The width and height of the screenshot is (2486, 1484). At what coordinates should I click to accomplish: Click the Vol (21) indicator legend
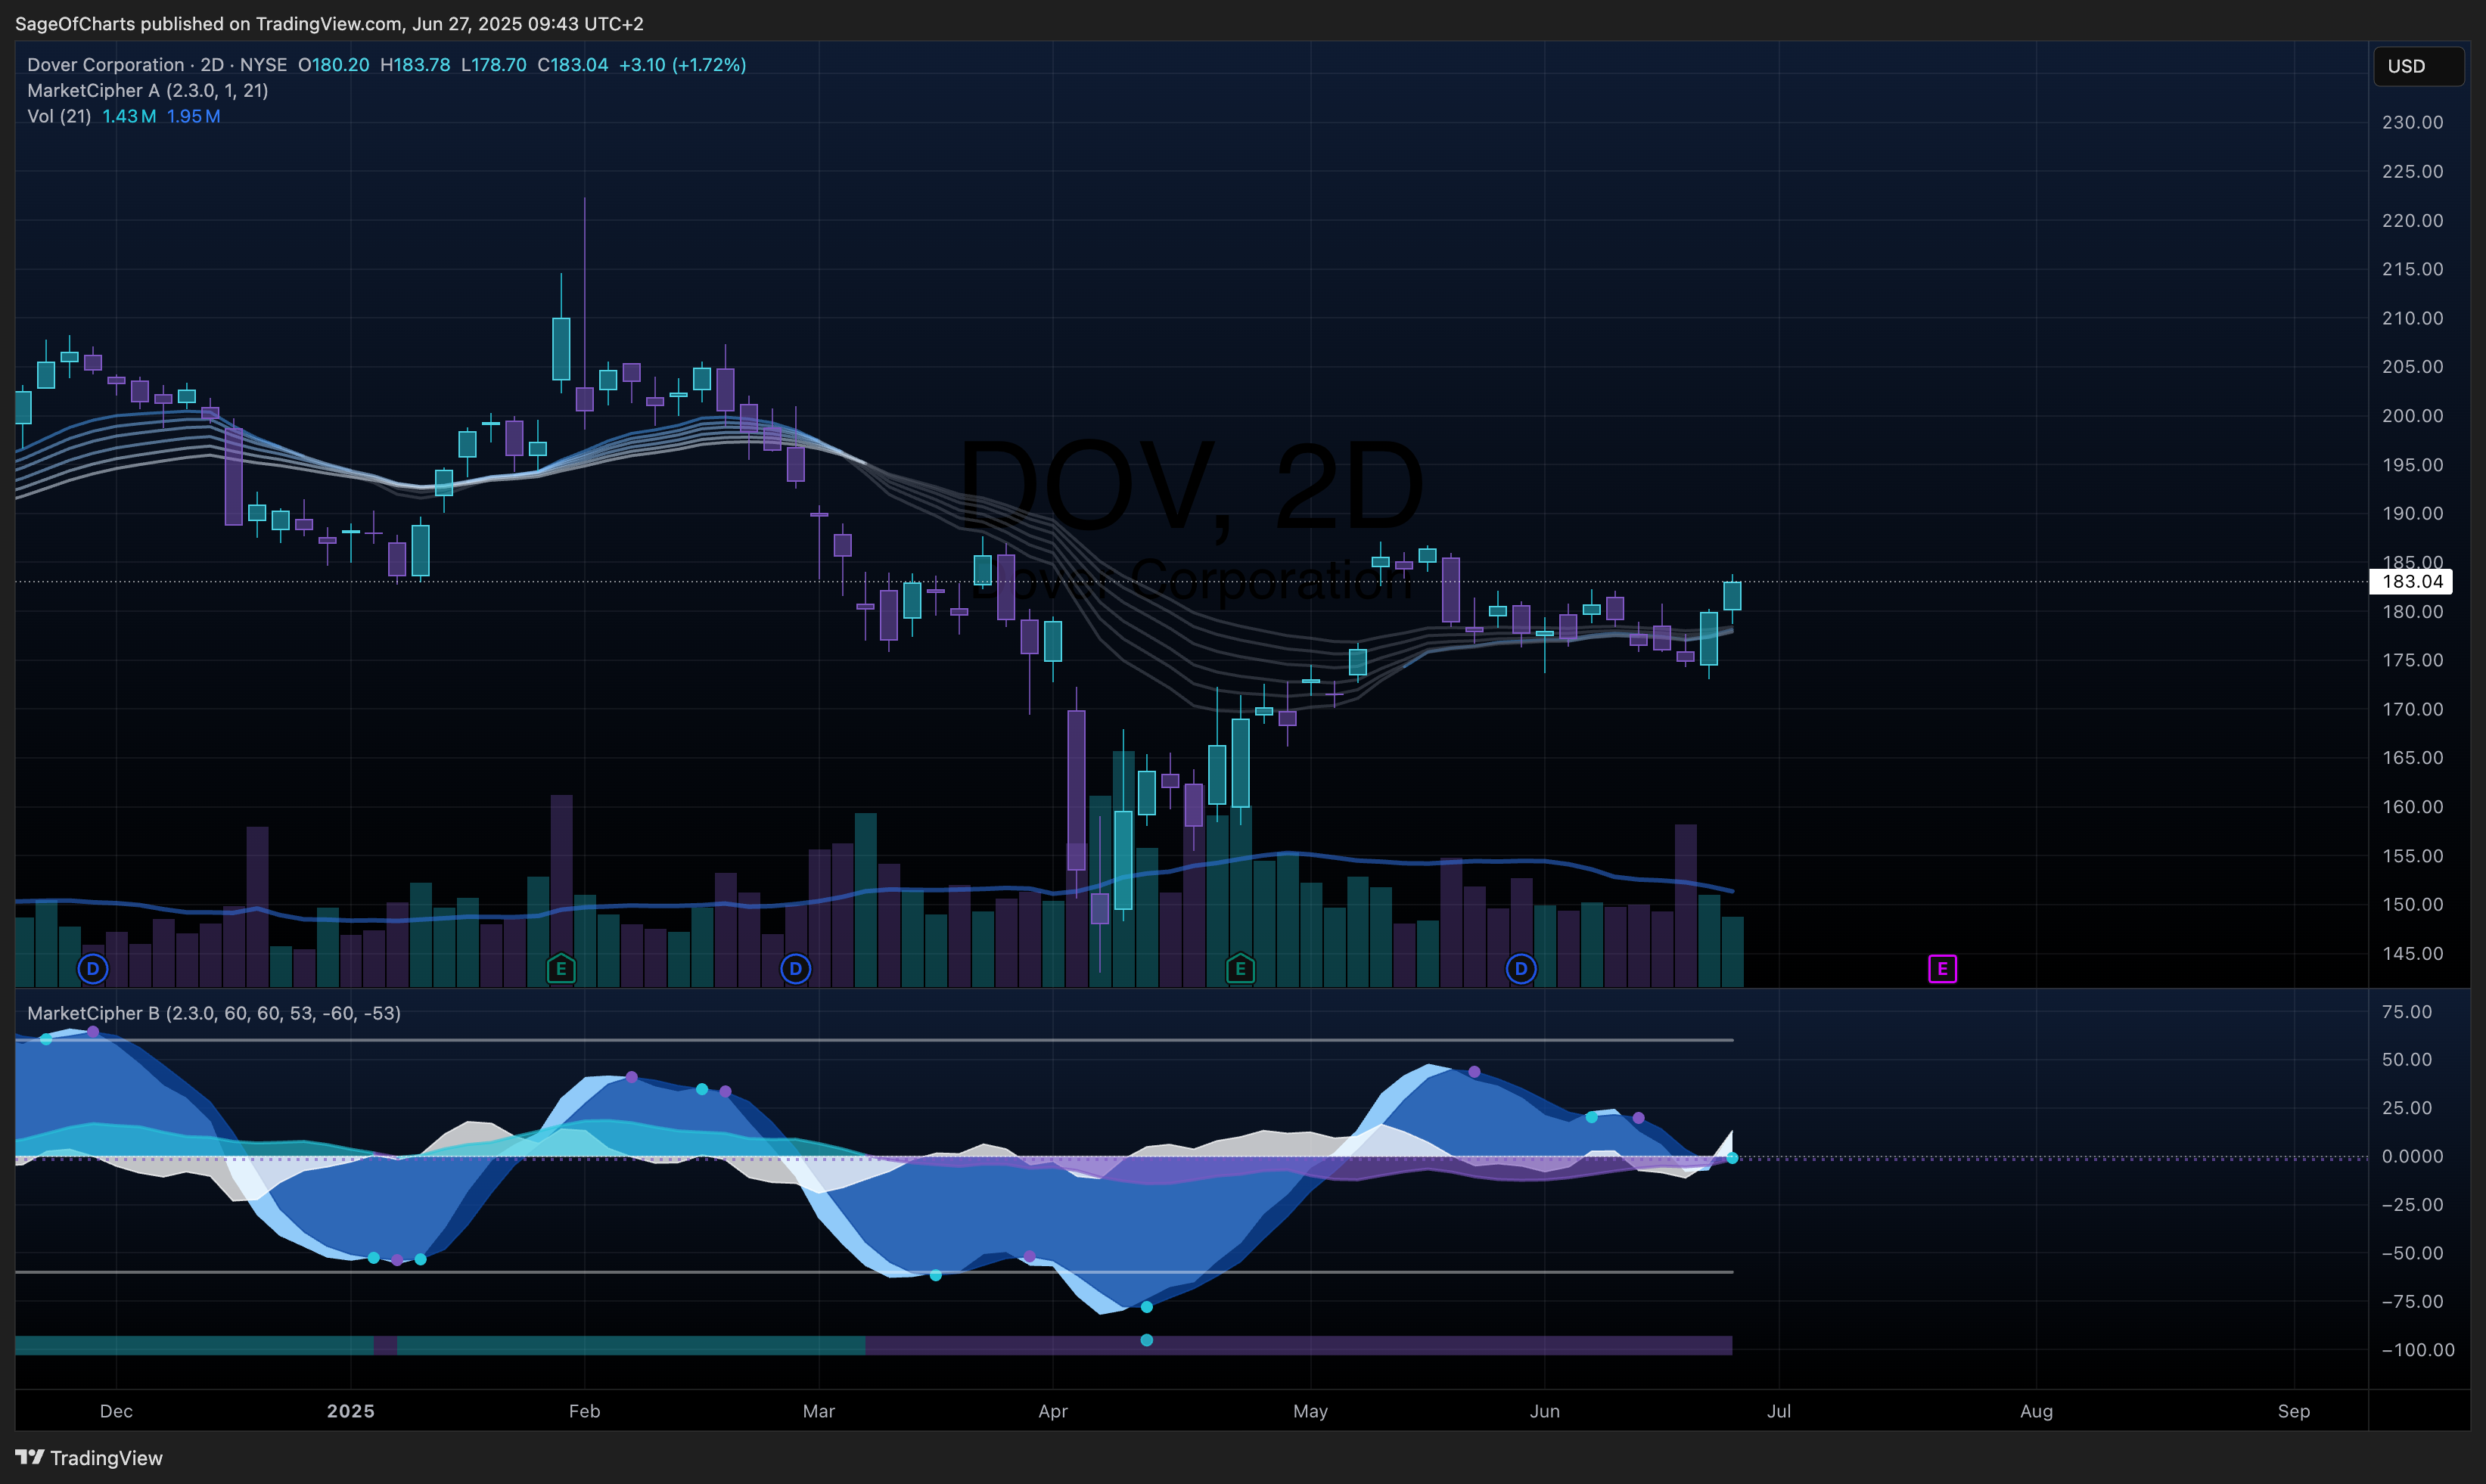[x=59, y=116]
